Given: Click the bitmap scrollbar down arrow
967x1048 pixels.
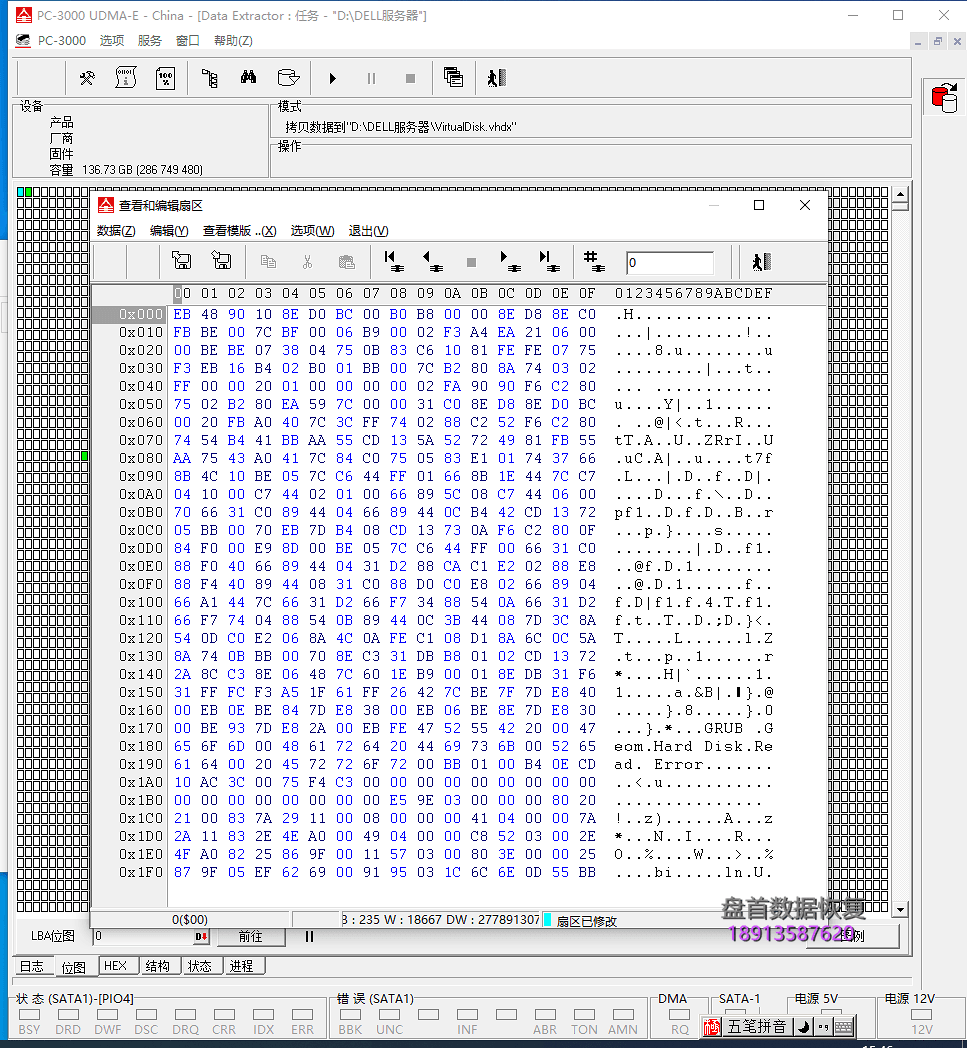Looking at the screenshot, I should coord(901,909).
